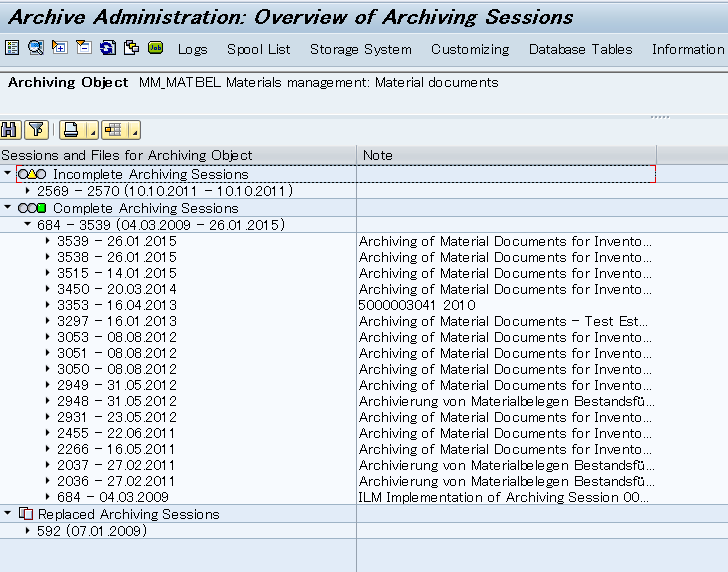
Task: Click the layout grid button icon
Action: click(113, 130)
